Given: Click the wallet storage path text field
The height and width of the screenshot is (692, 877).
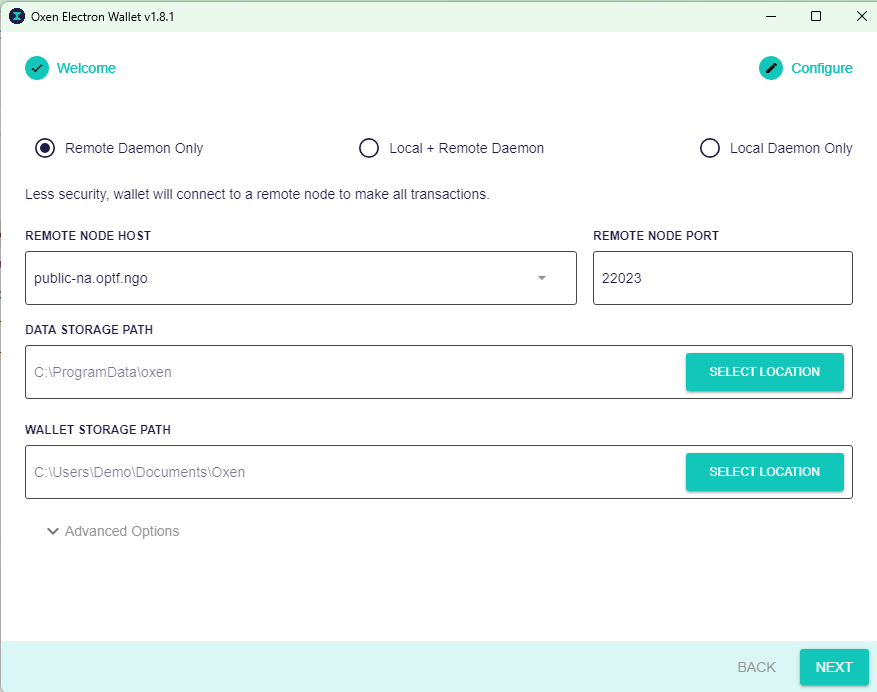Looking at the screenshot, I should pos(356,472).
